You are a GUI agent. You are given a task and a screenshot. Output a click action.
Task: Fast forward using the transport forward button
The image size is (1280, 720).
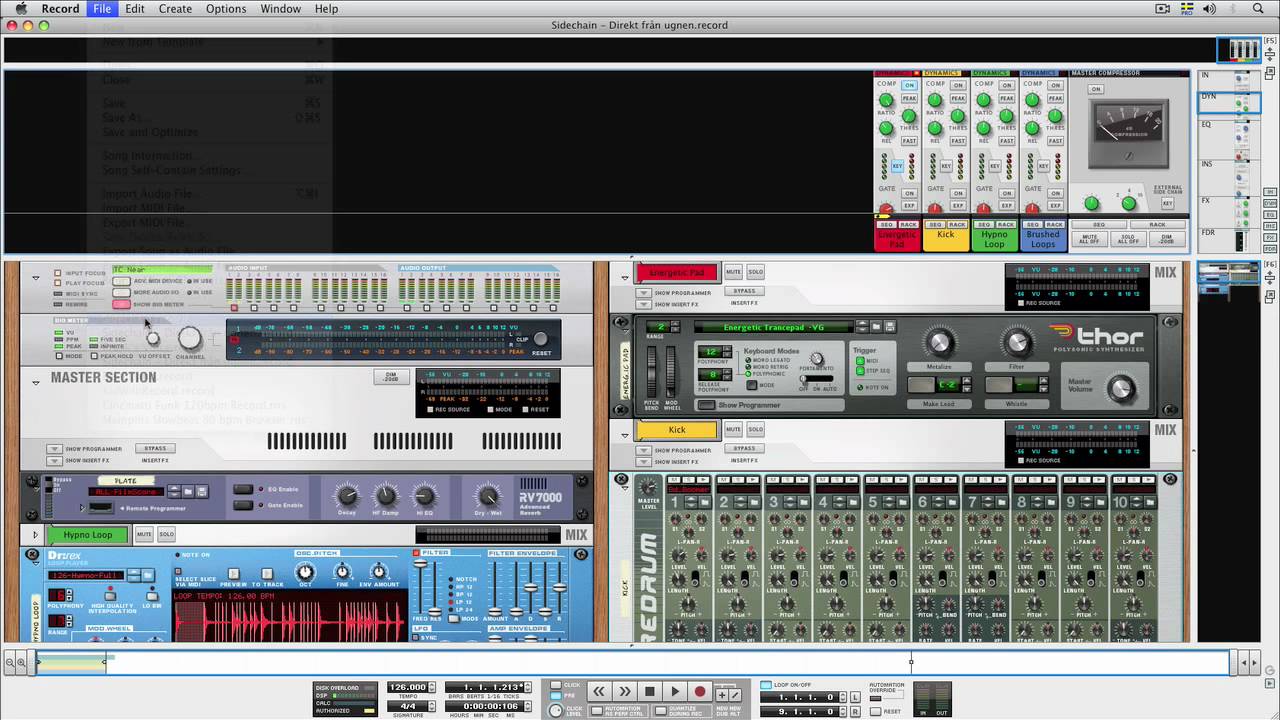click(x=624, y=691)
